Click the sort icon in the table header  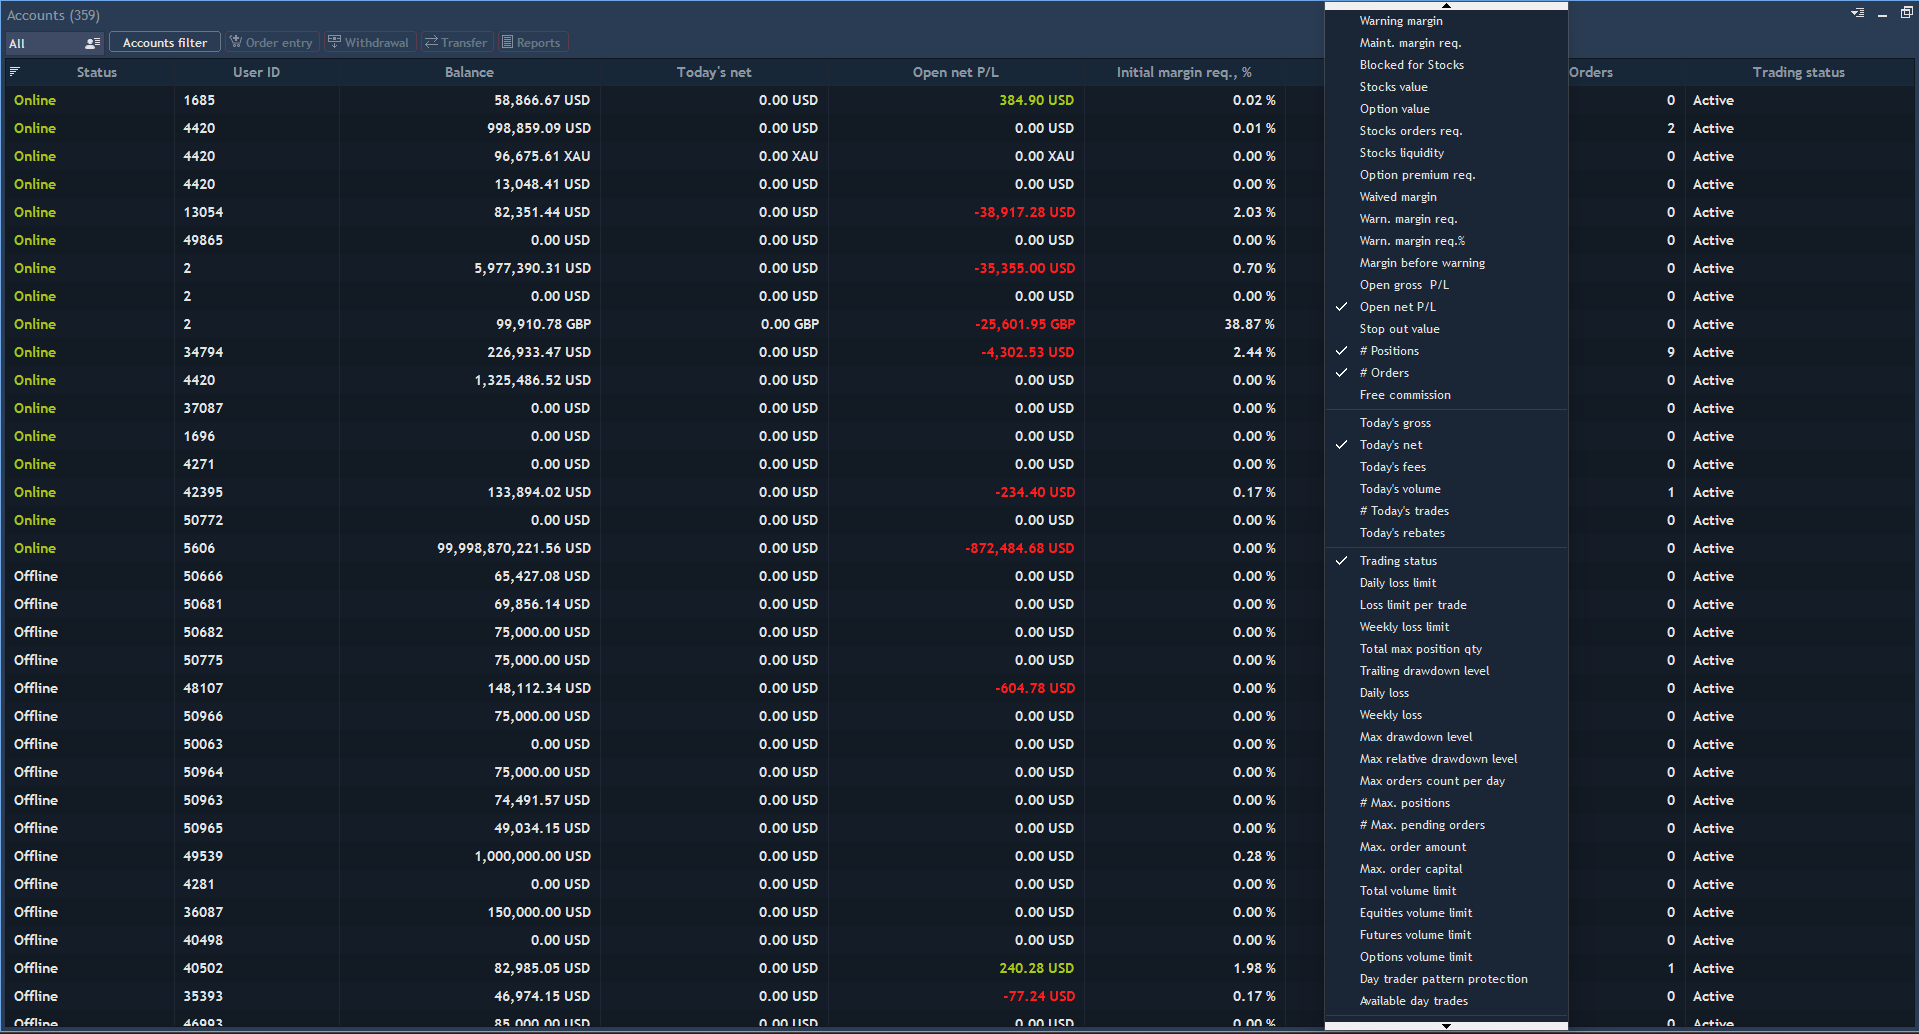[16, 71]
